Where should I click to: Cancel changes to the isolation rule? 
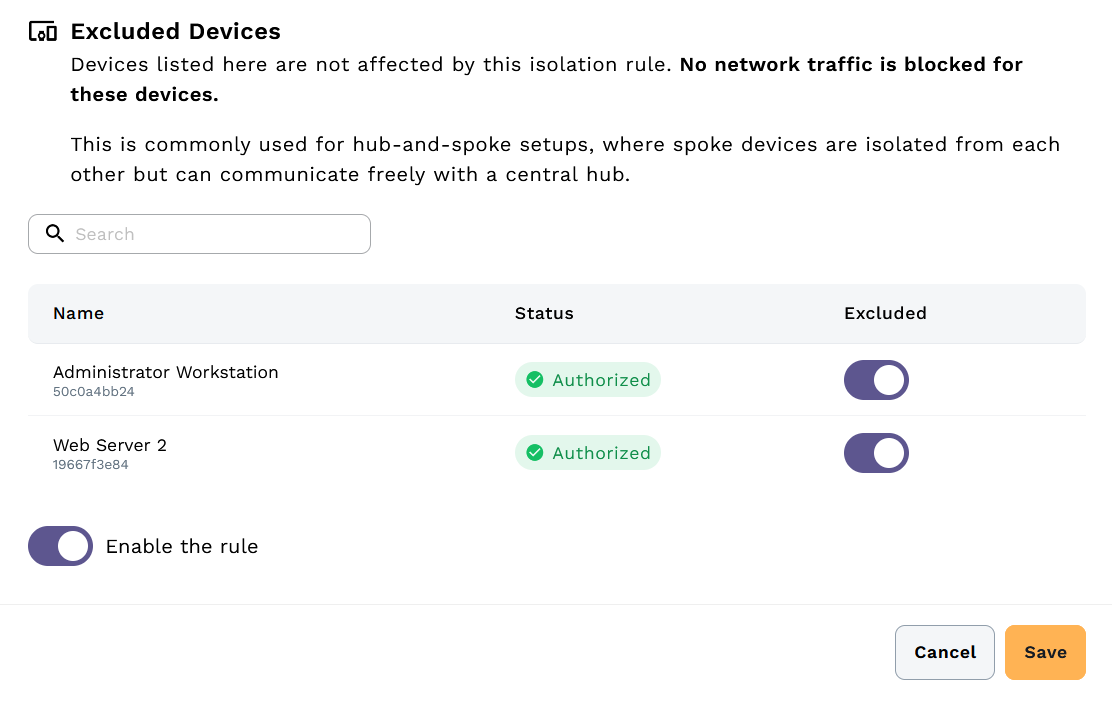click(944, 652)
